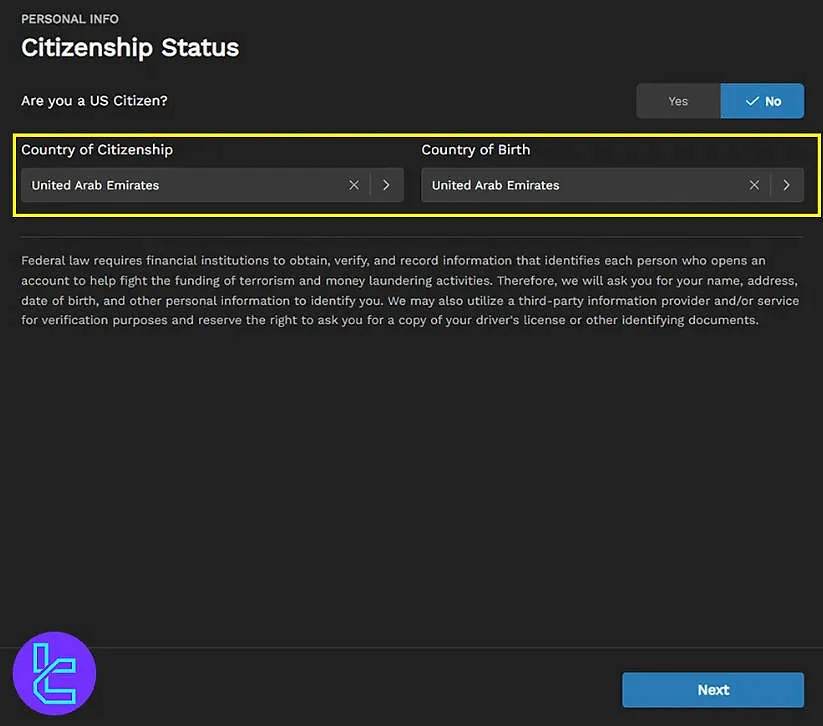Viewport: 823px width, 726px height.
Task: Click inside the Country of Birth input field
Action: (580, 185)
